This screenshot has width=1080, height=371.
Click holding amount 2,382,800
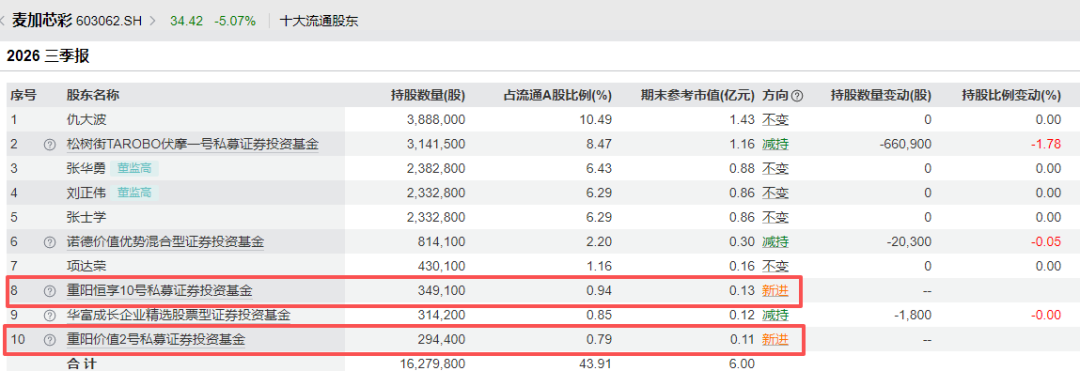[x=437, y=169]
